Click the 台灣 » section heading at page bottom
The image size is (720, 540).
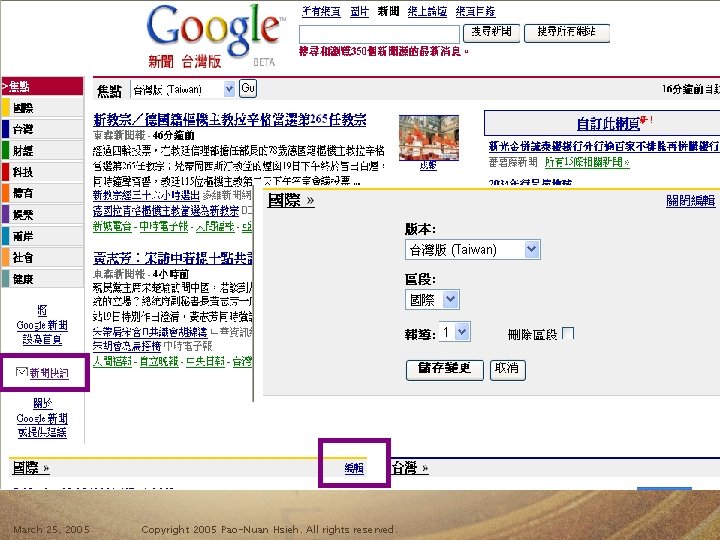coord(410,468)
